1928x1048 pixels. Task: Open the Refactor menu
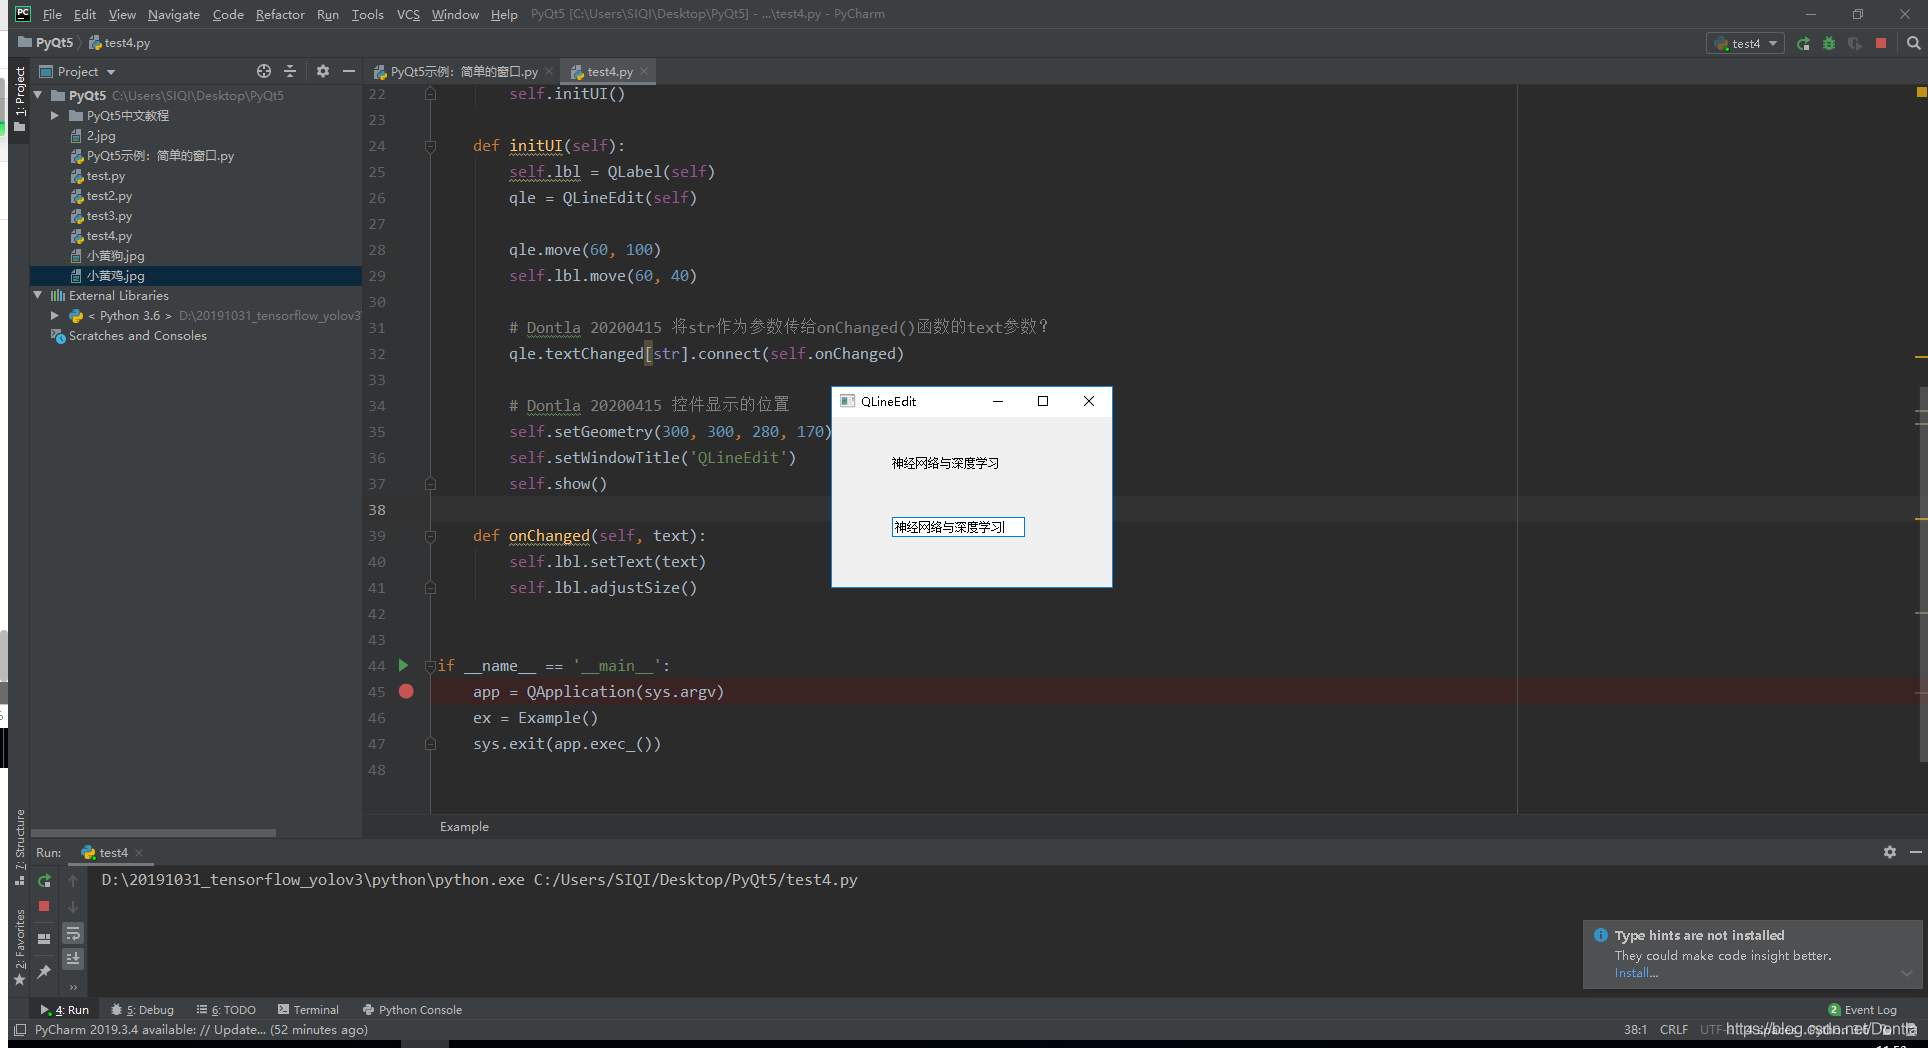[x=280, y=14]
